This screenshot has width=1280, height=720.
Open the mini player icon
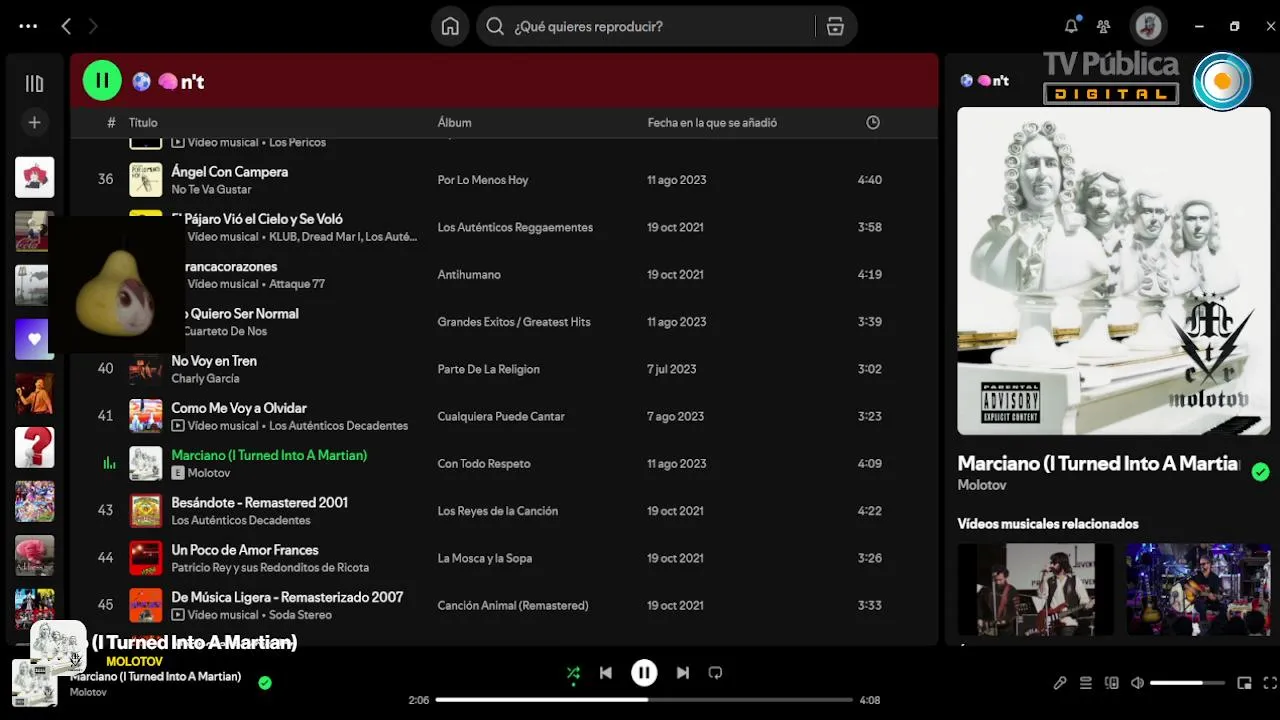(x=1244, y=683)
